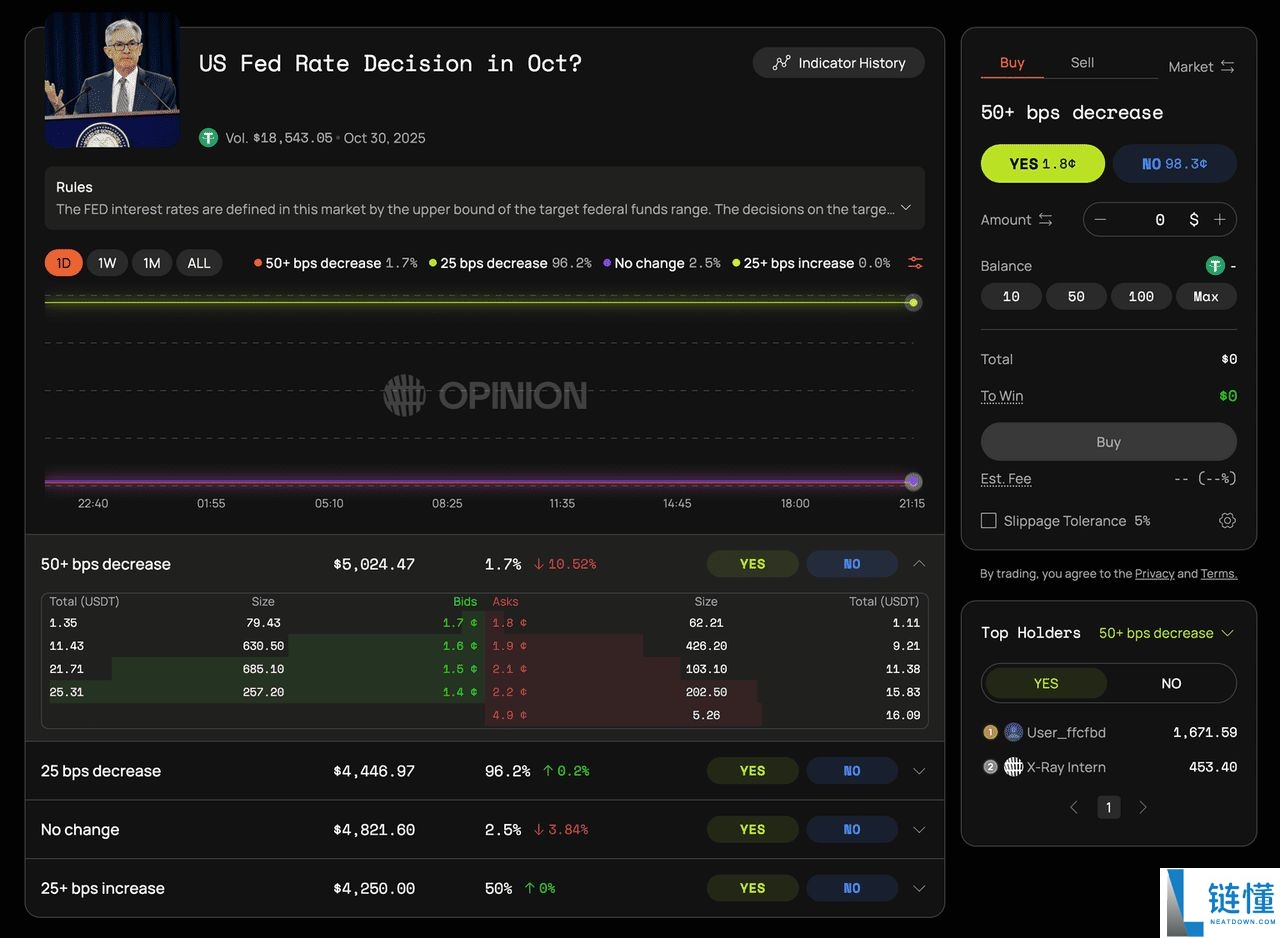Click the minus icon in amount field

click(x=1100, y=220)
